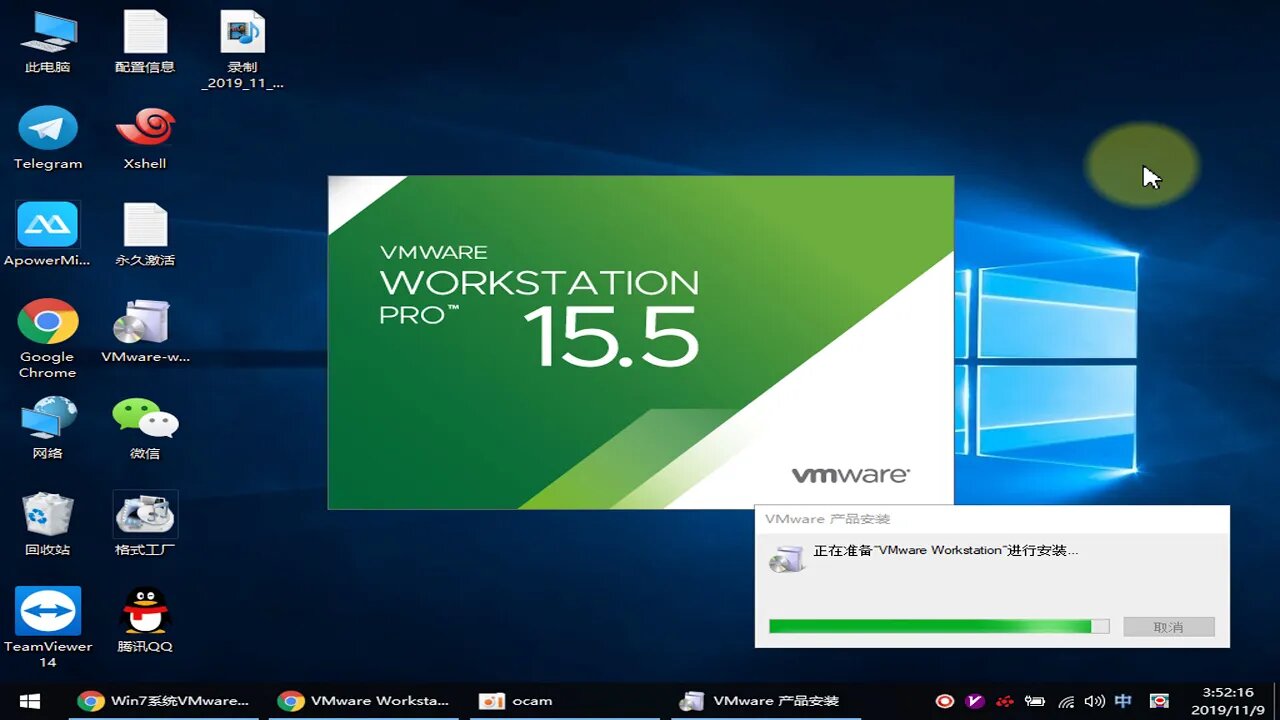Click the installer disc icon in dialog

pyautogui.click(x=787, y=559)
